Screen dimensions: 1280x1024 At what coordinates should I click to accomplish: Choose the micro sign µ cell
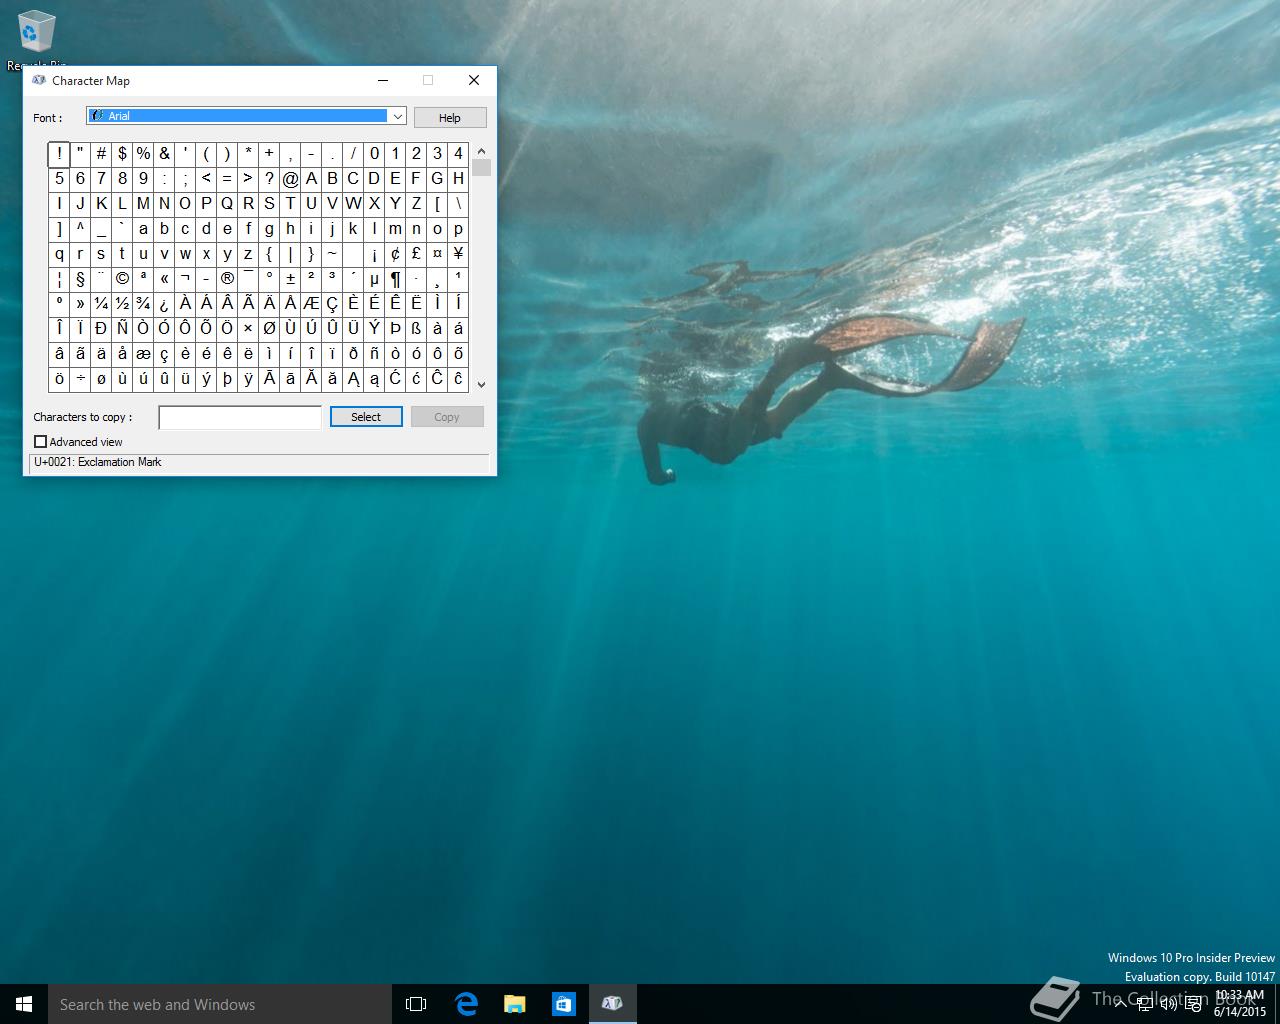pos(374,278)
